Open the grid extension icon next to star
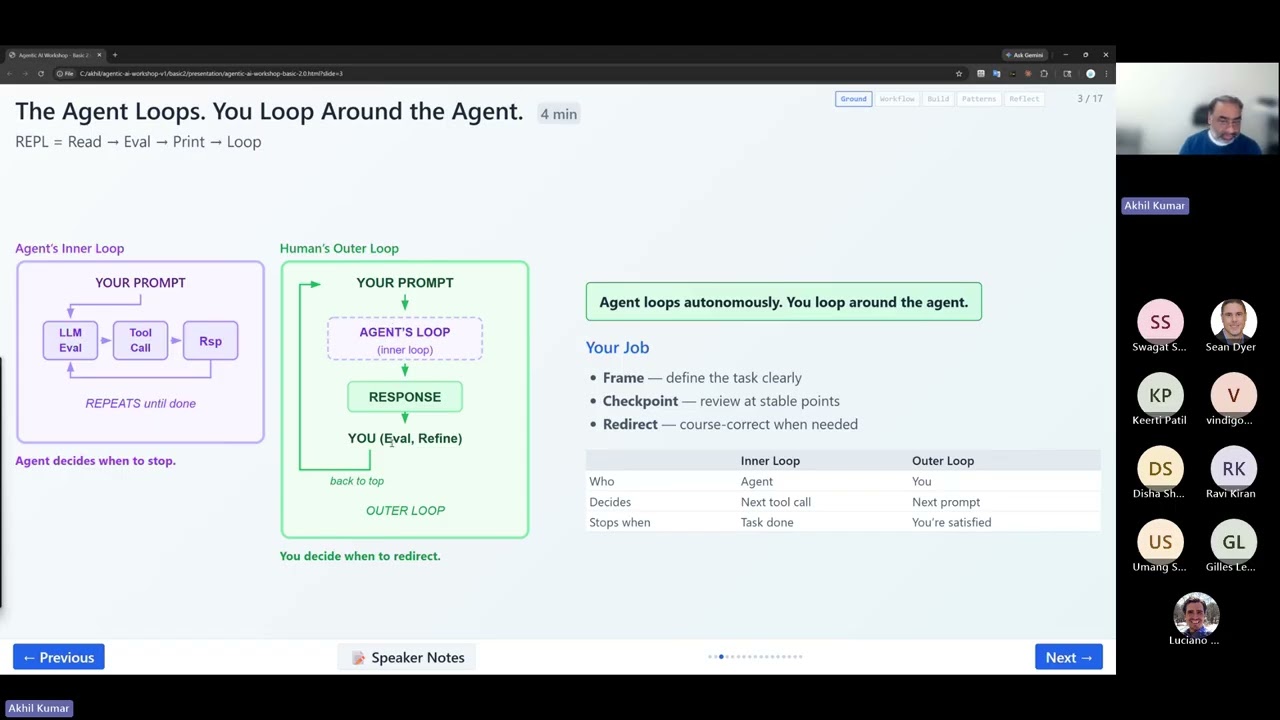Image resolution: width=1280 pixels, height=720 pixels. (x=981, y=74)
